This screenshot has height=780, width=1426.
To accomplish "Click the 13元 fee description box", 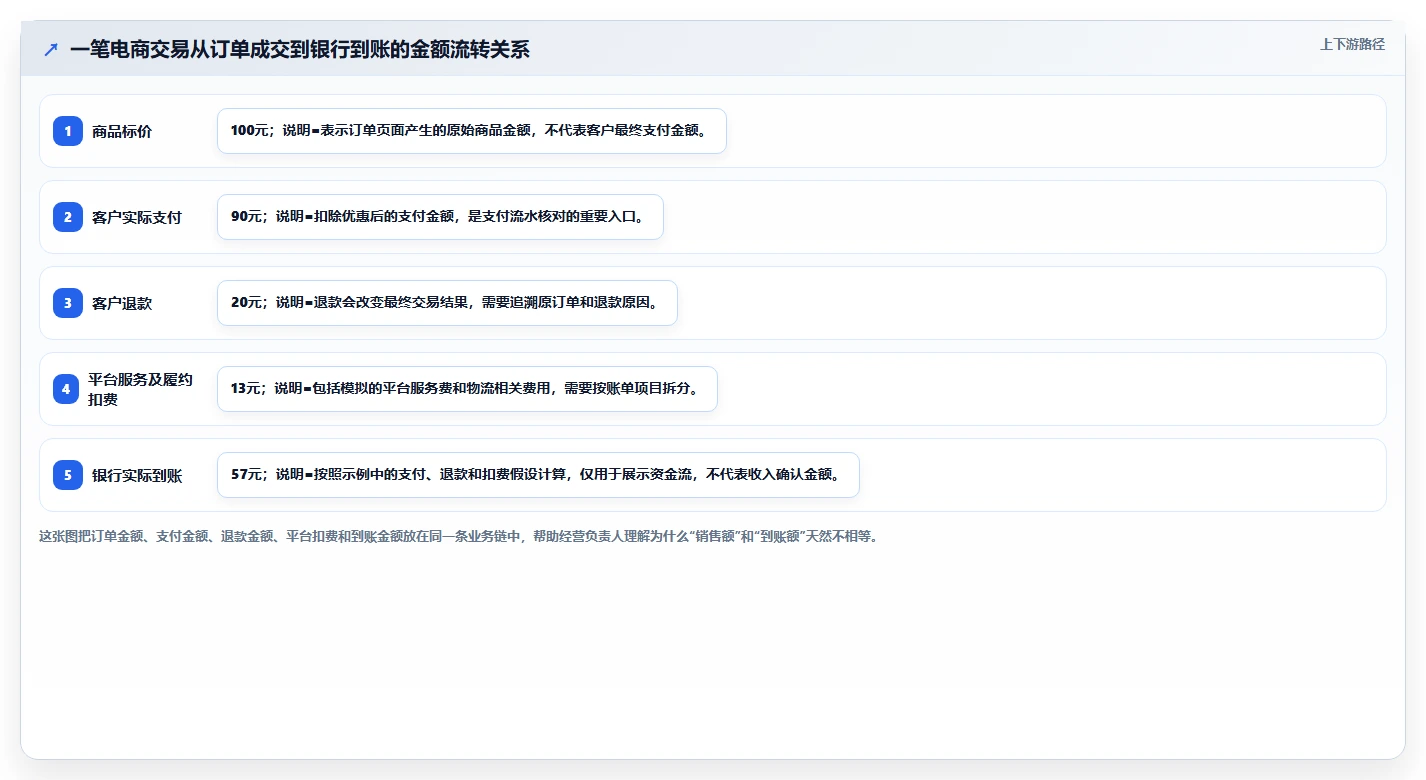I will pyautogui.click(x=467, y=389).
